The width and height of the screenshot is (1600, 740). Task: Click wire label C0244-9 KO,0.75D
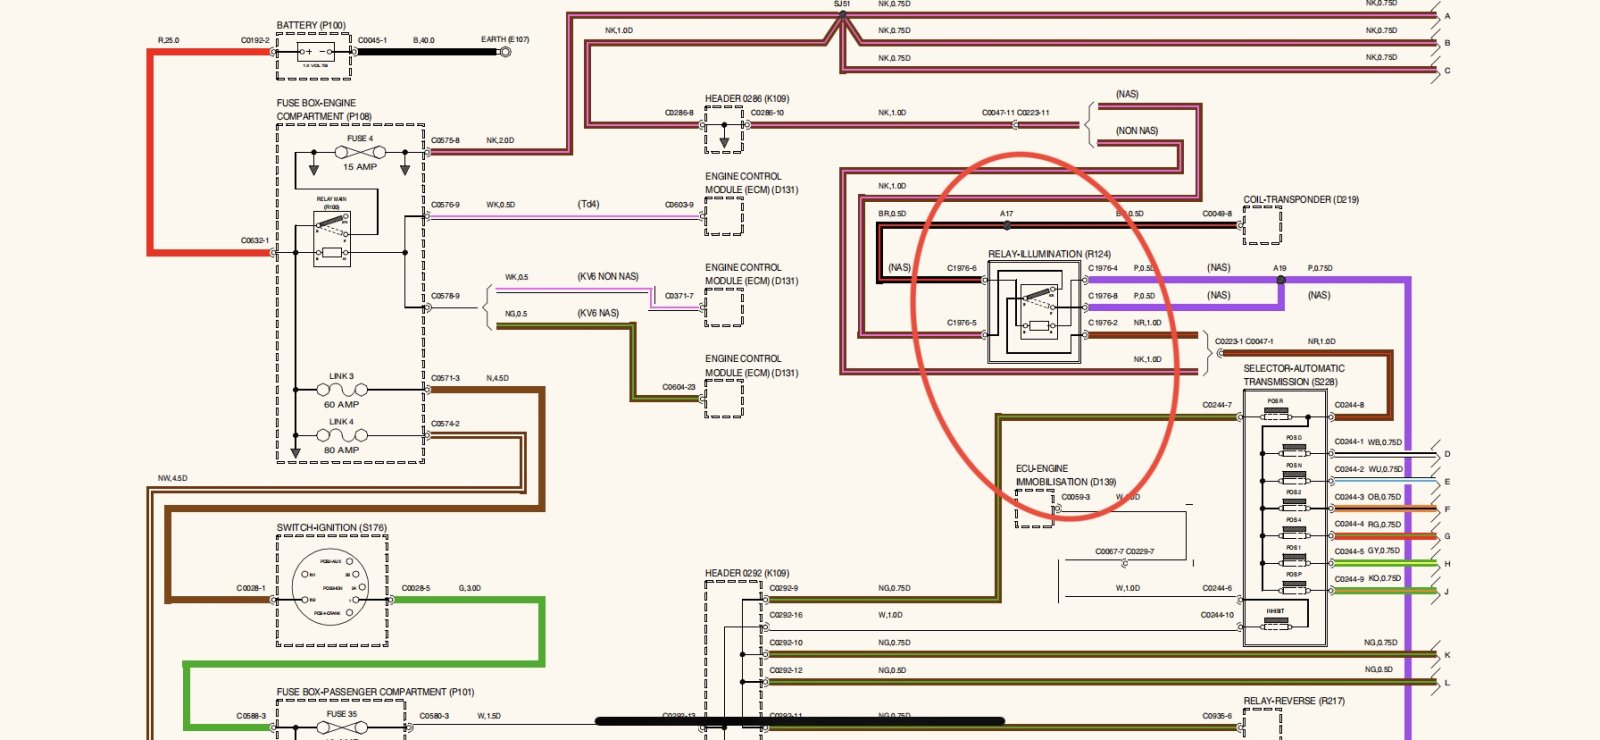point(1368,579)
